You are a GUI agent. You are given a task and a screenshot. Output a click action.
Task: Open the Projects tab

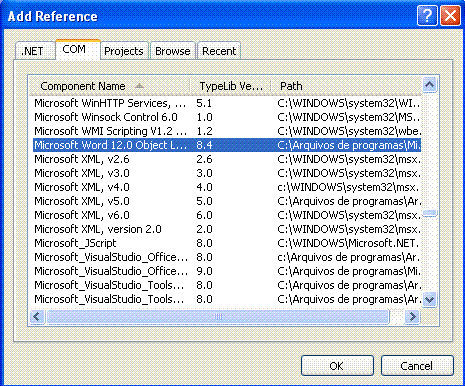click(124, 51)
